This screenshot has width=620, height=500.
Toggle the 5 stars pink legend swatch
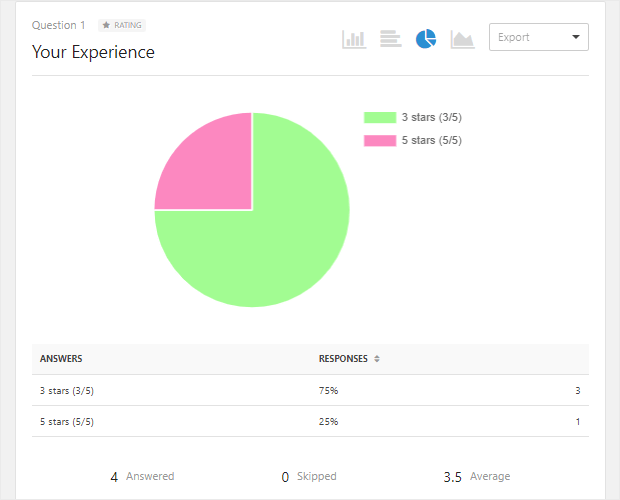point(379,140)
